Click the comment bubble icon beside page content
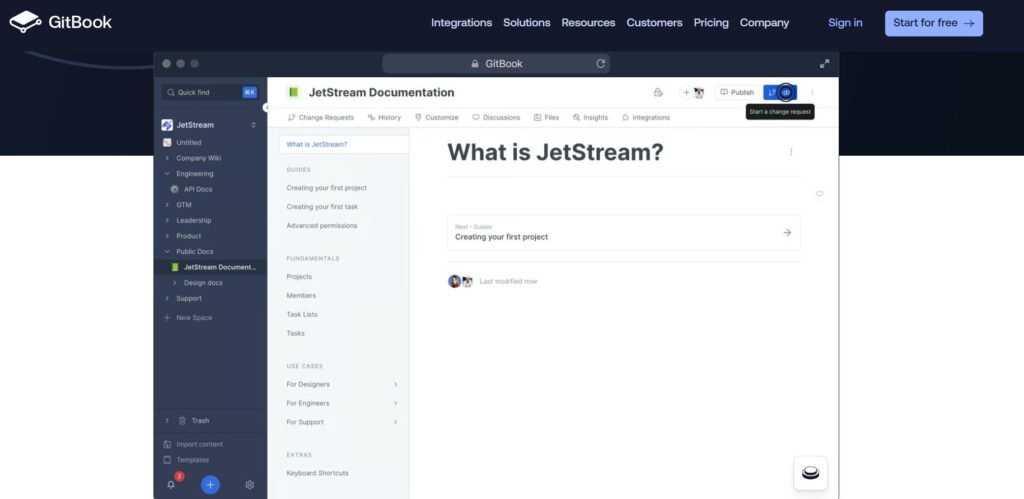Image resolution: width=1024 pixels, height=499 pixels. coord(820,193)
